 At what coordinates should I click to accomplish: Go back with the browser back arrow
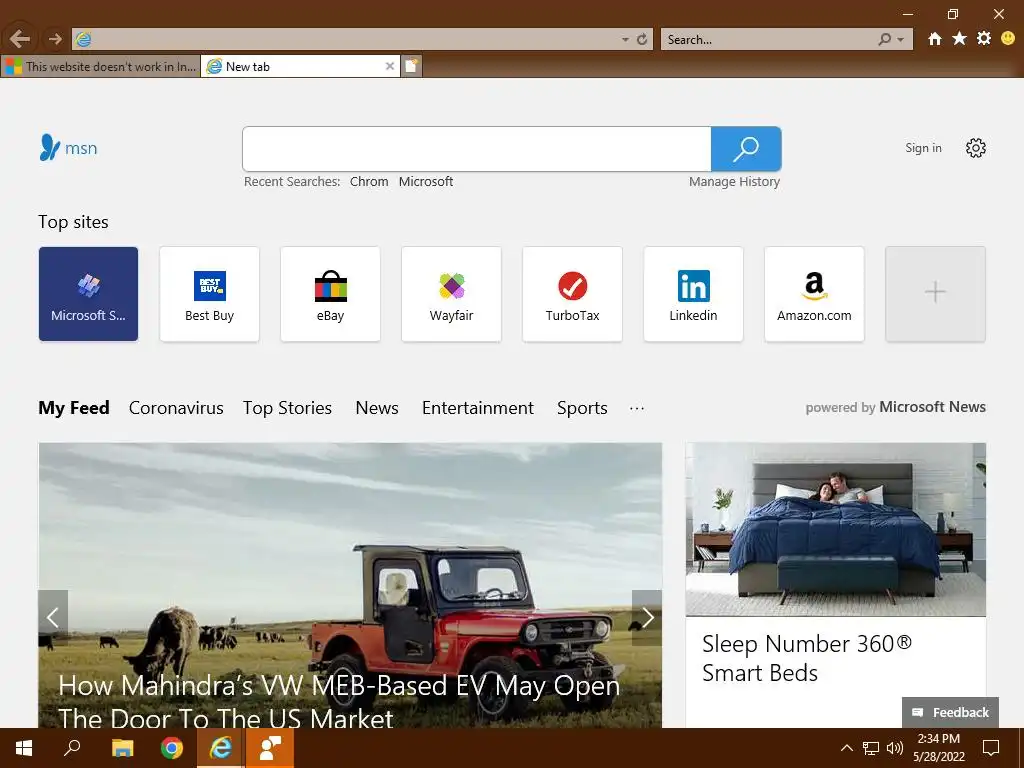(20, 39)
